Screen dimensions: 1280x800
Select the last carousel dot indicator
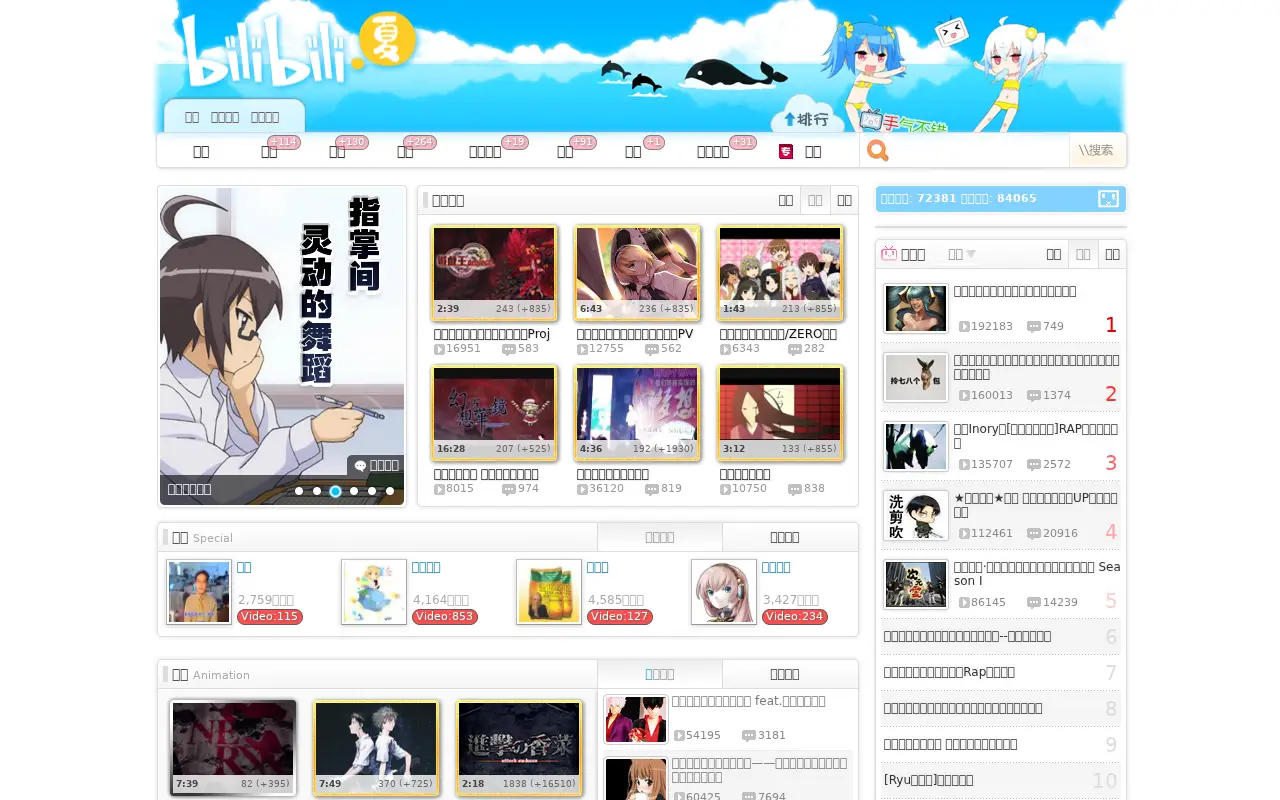point(390,491)
